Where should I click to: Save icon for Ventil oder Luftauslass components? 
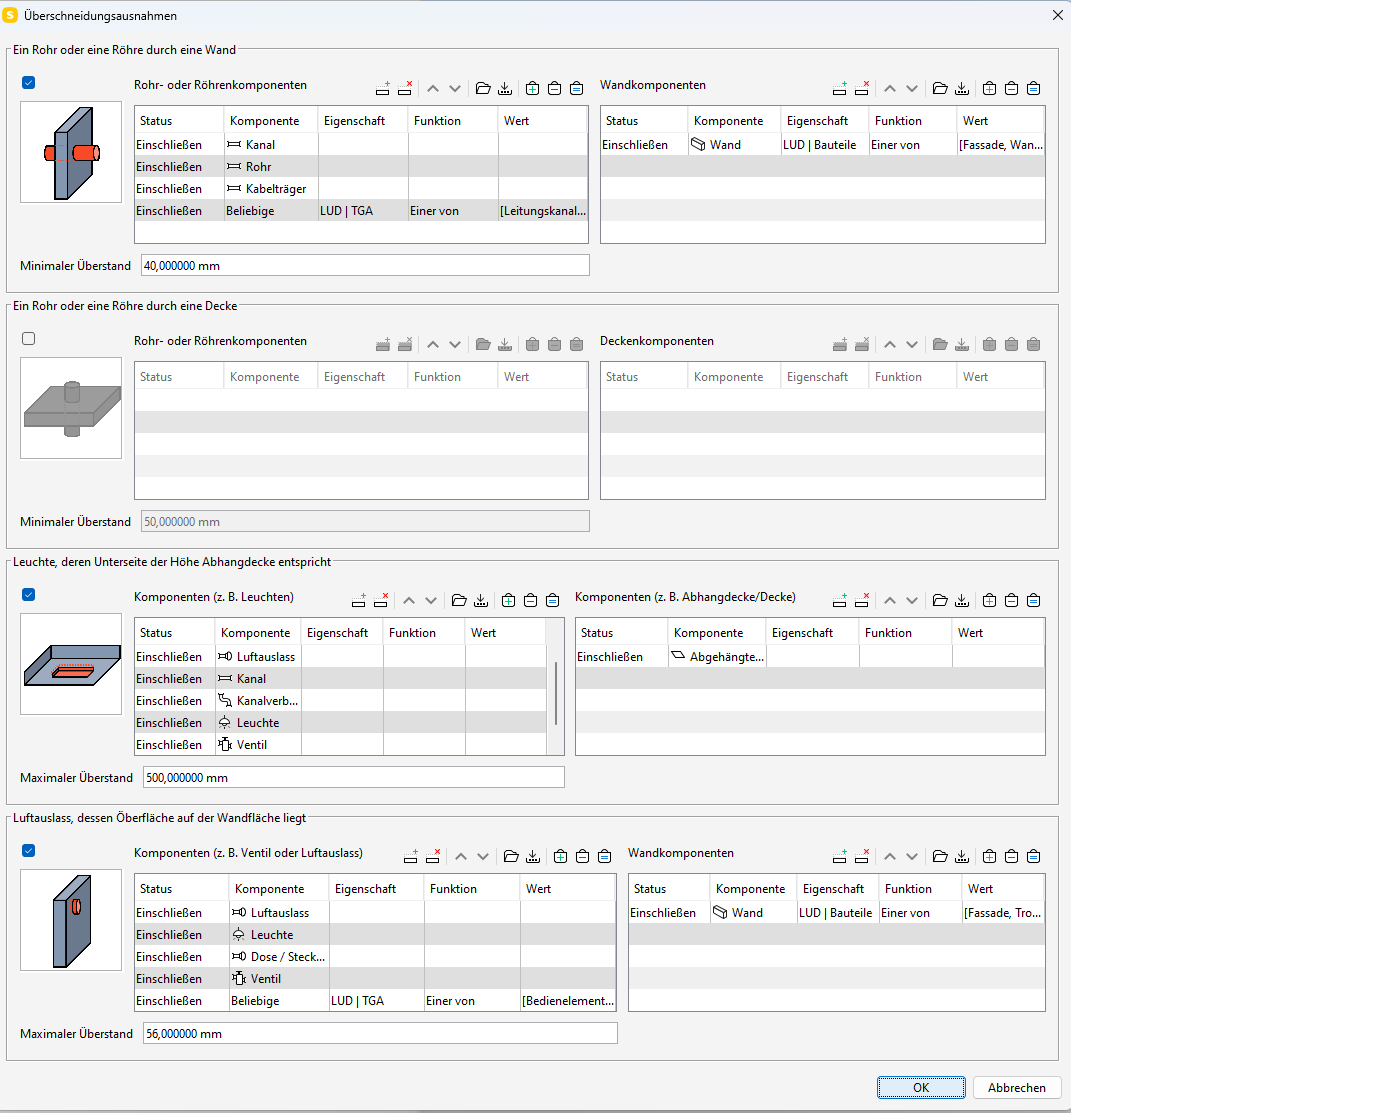[x=533, y=856]
